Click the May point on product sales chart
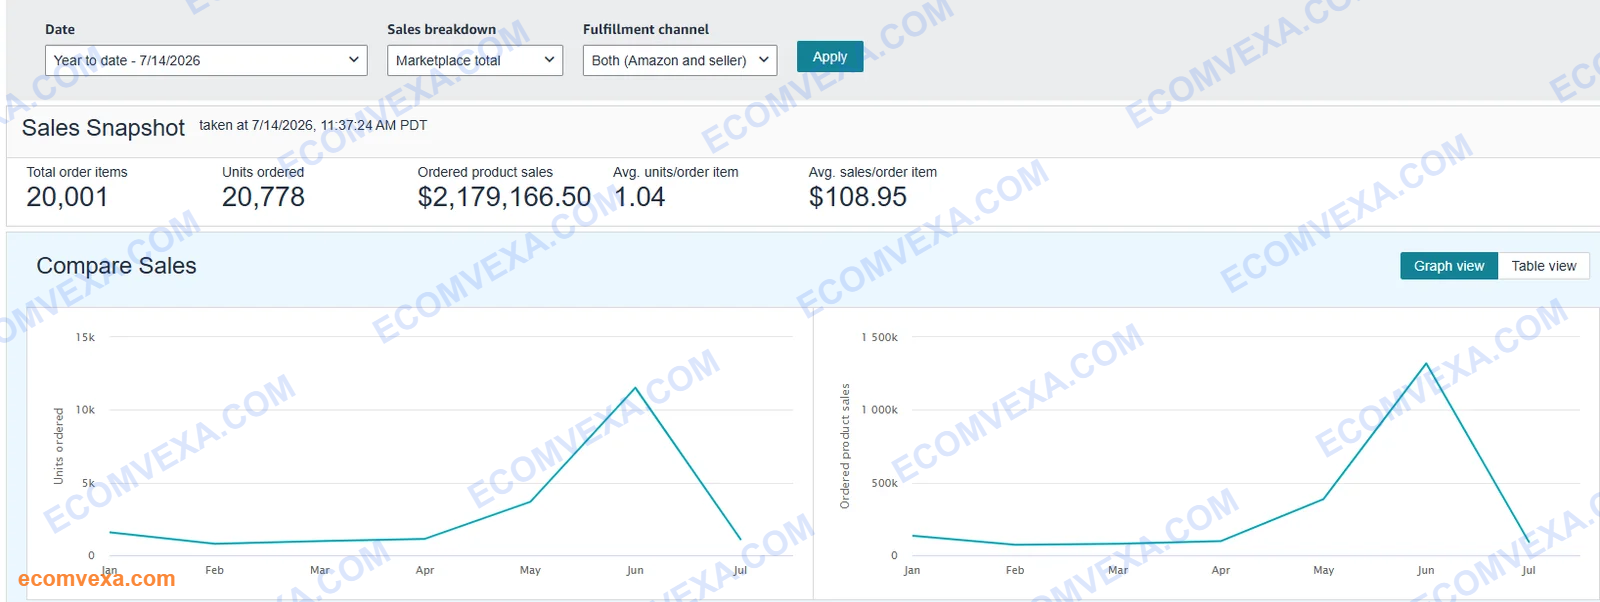Screen dimensions: 1600x602 pos(1324,498)
